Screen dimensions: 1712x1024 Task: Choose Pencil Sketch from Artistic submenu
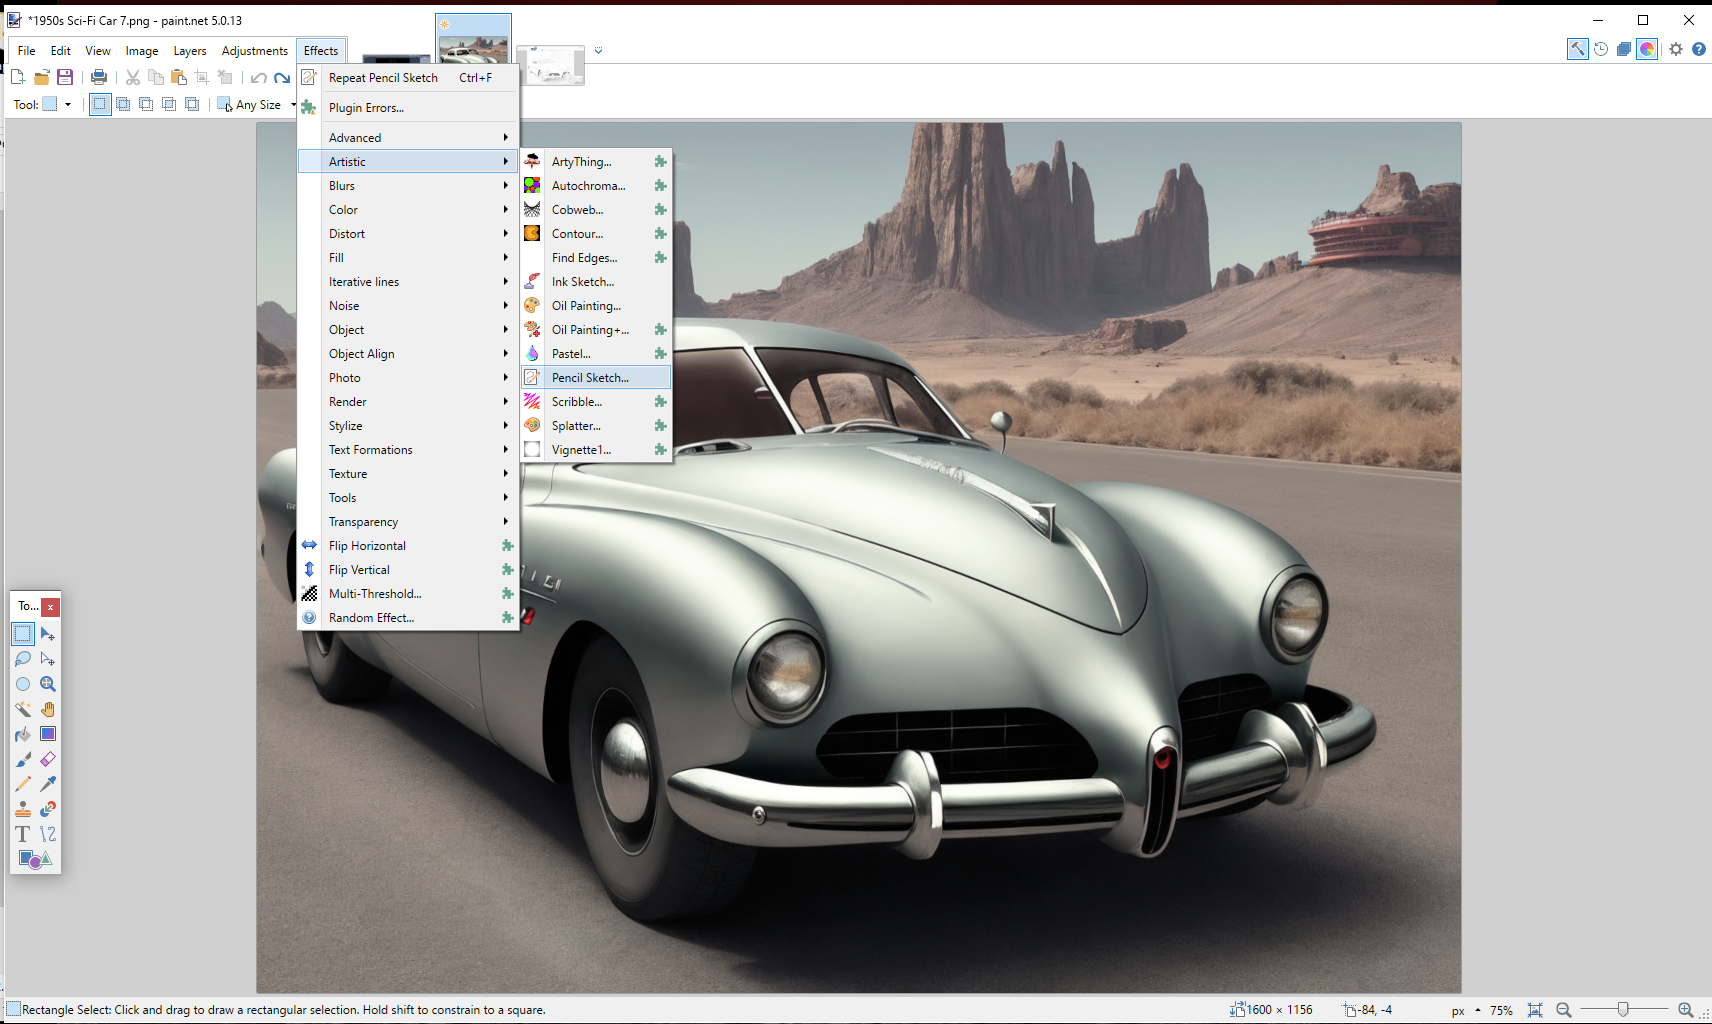tap(596, 378)
